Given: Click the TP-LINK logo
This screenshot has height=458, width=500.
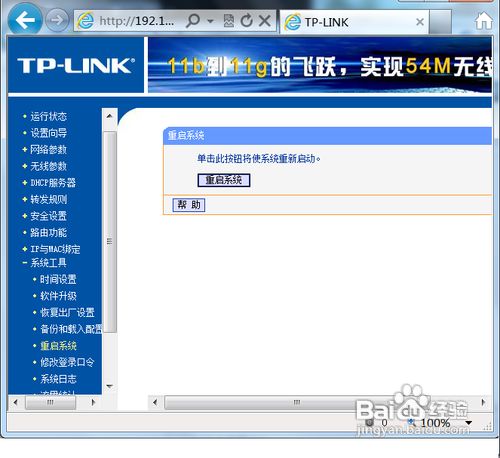Looking at the screenshot, I should pyautogui.click(x=76, y=65).
